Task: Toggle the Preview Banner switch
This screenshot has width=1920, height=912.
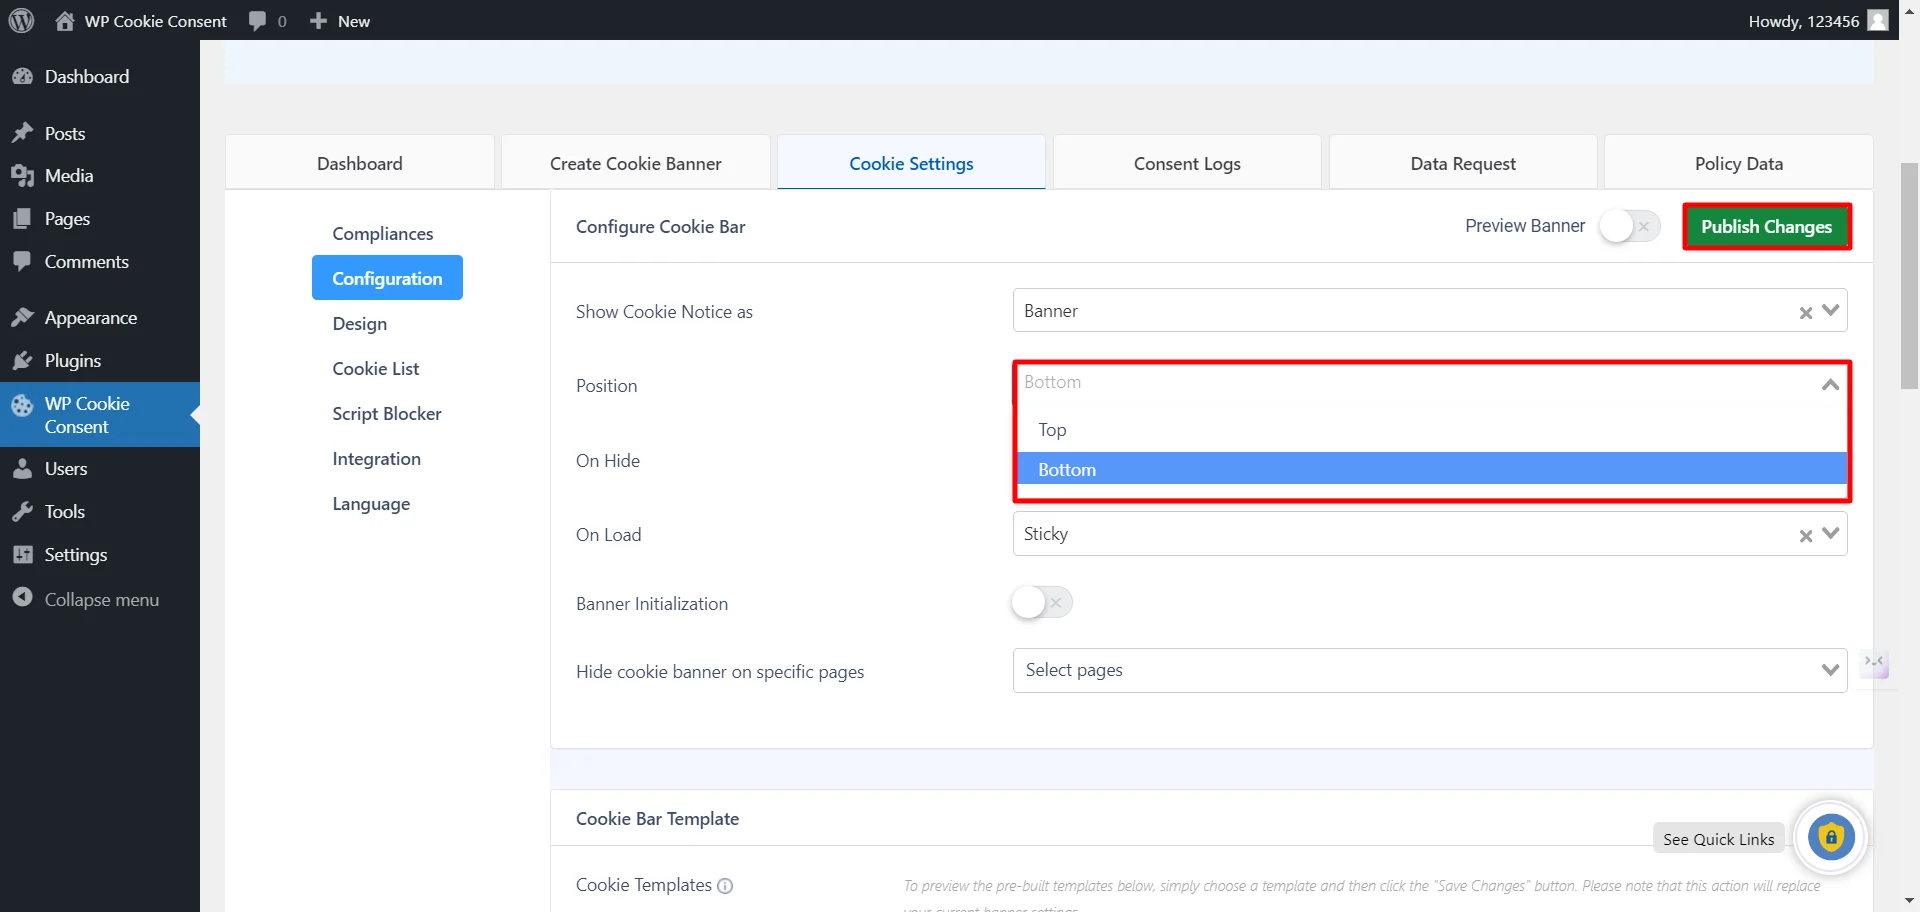Action: pyautogui.click(x=1629, y=227)
